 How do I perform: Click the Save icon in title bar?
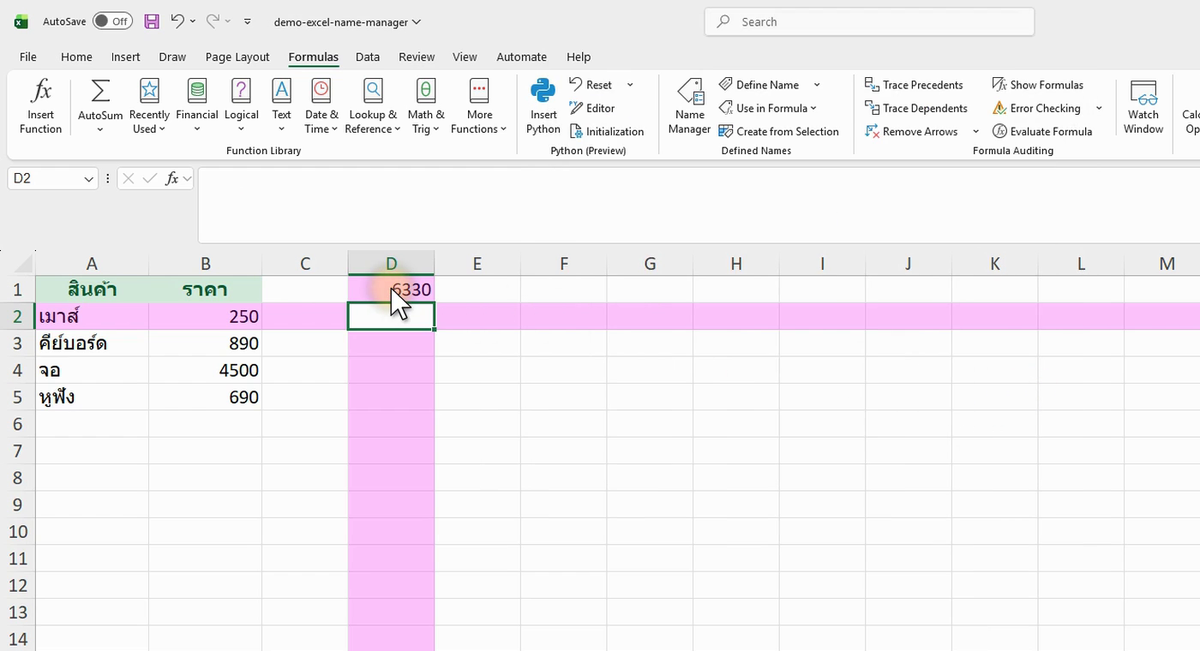pyautogui.click(x=152, y=21)
